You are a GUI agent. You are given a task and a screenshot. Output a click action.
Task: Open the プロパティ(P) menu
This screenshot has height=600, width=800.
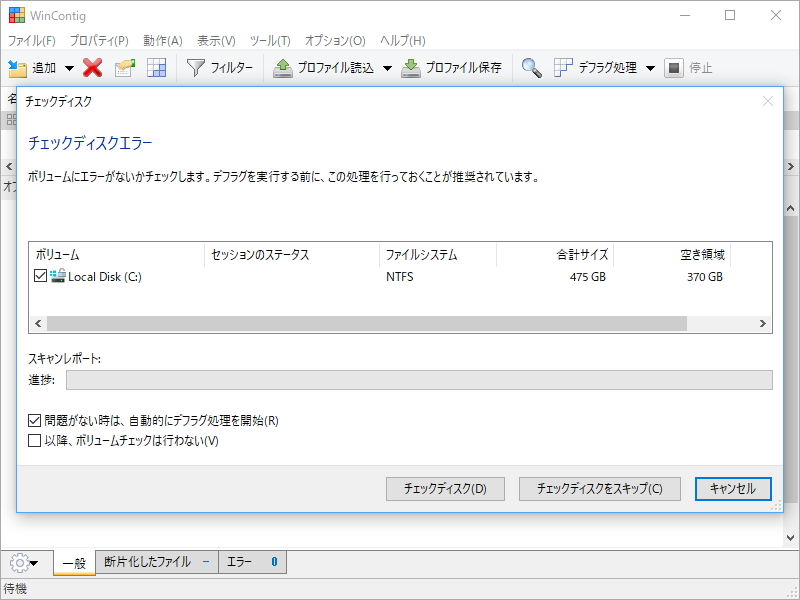(99, 40)
